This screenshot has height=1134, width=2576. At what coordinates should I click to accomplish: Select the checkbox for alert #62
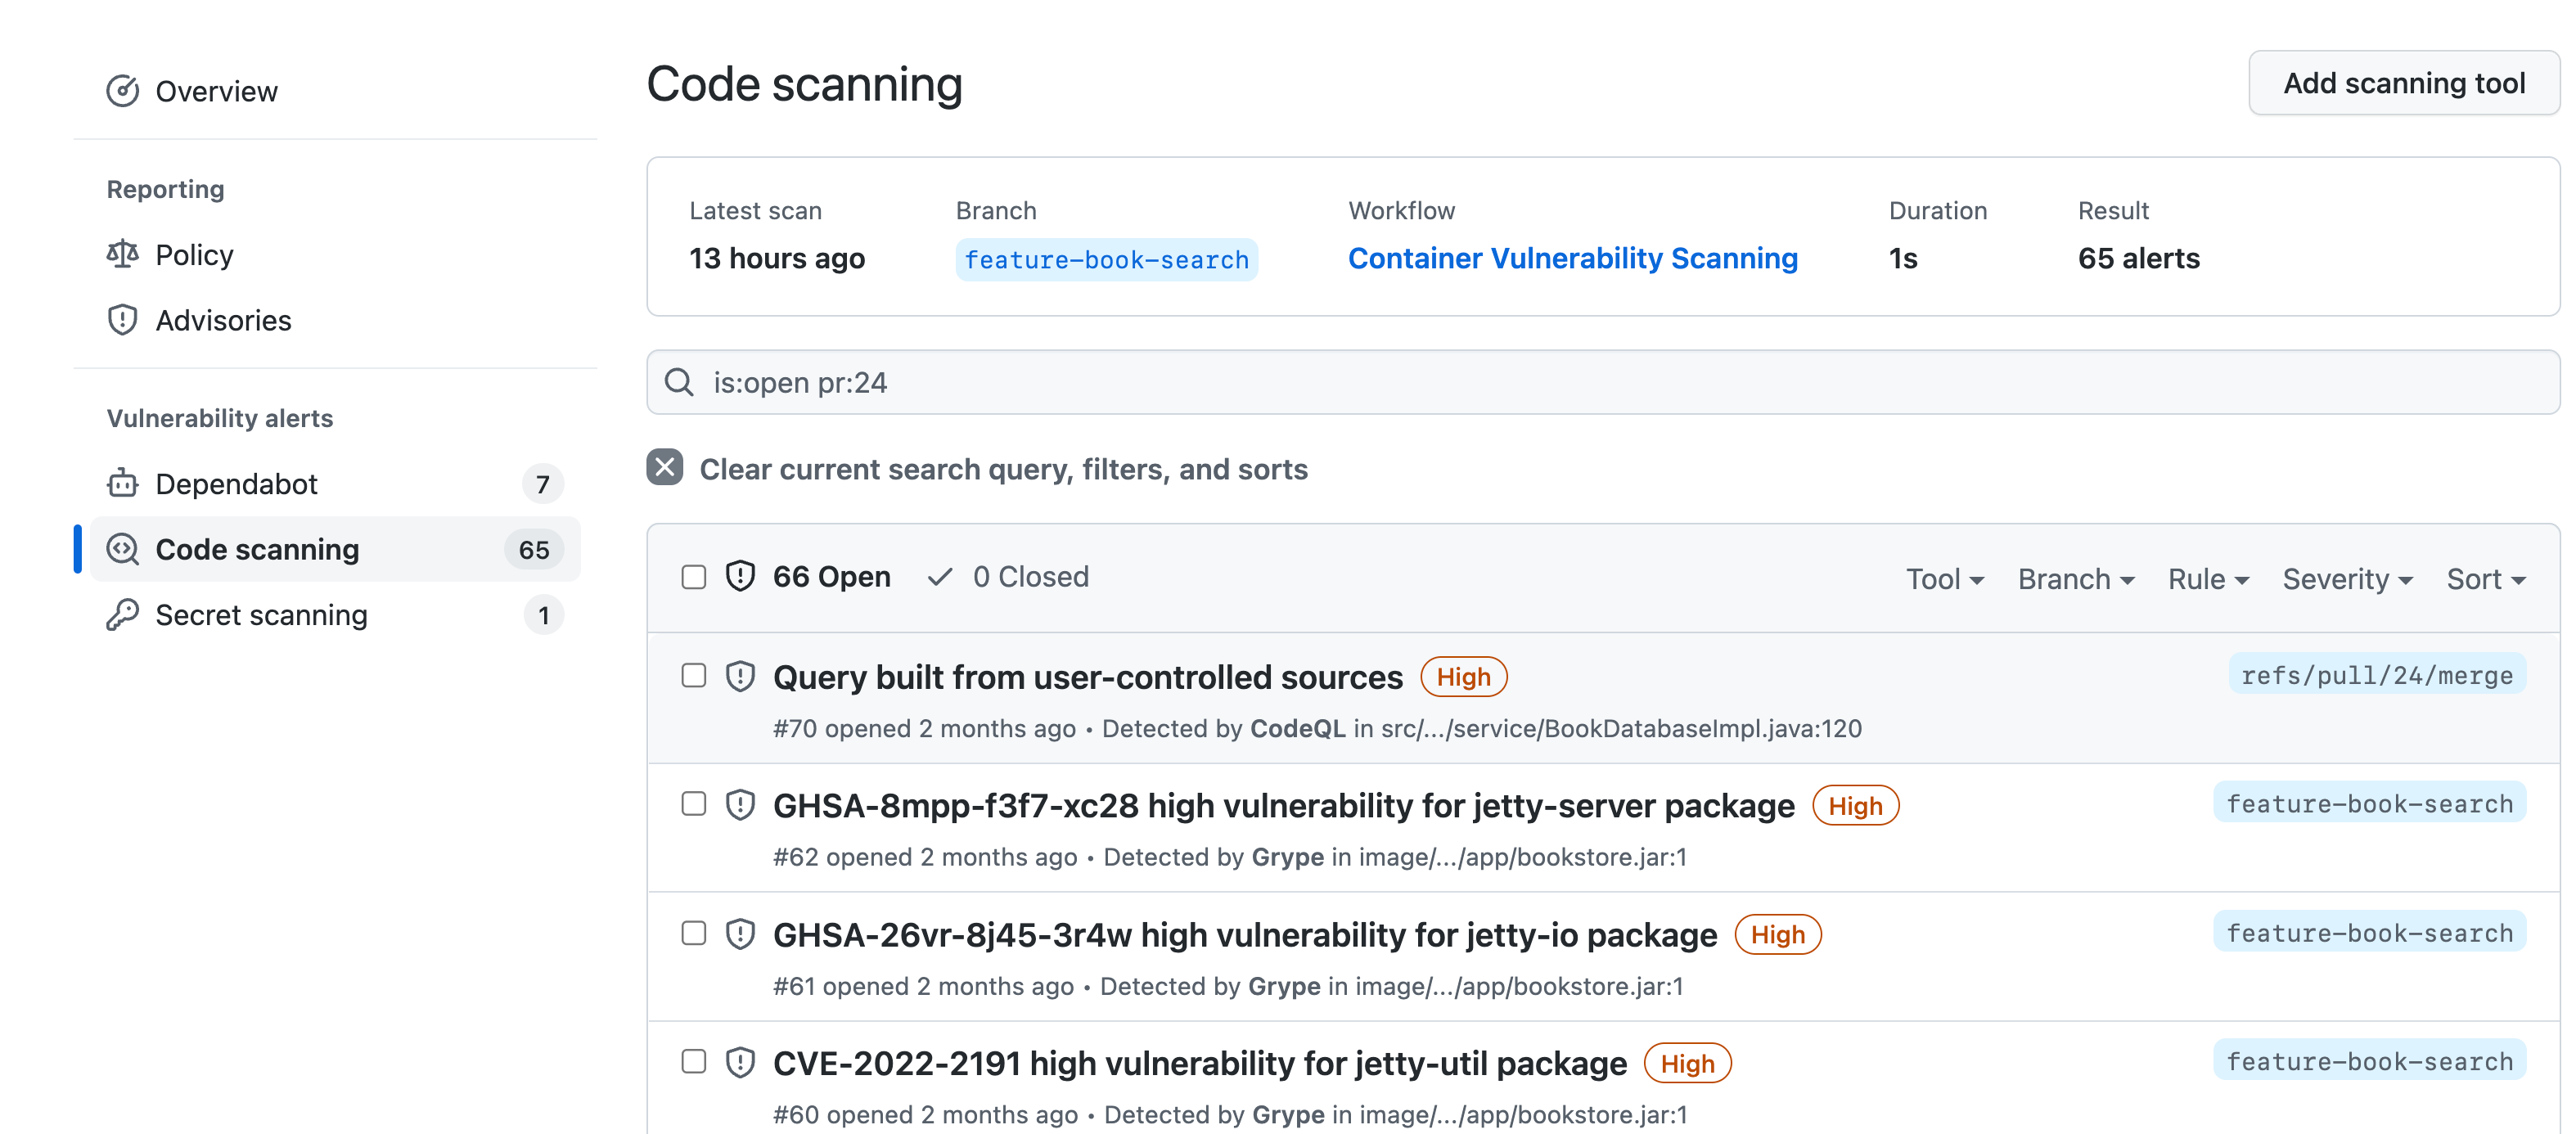[694, 804]
